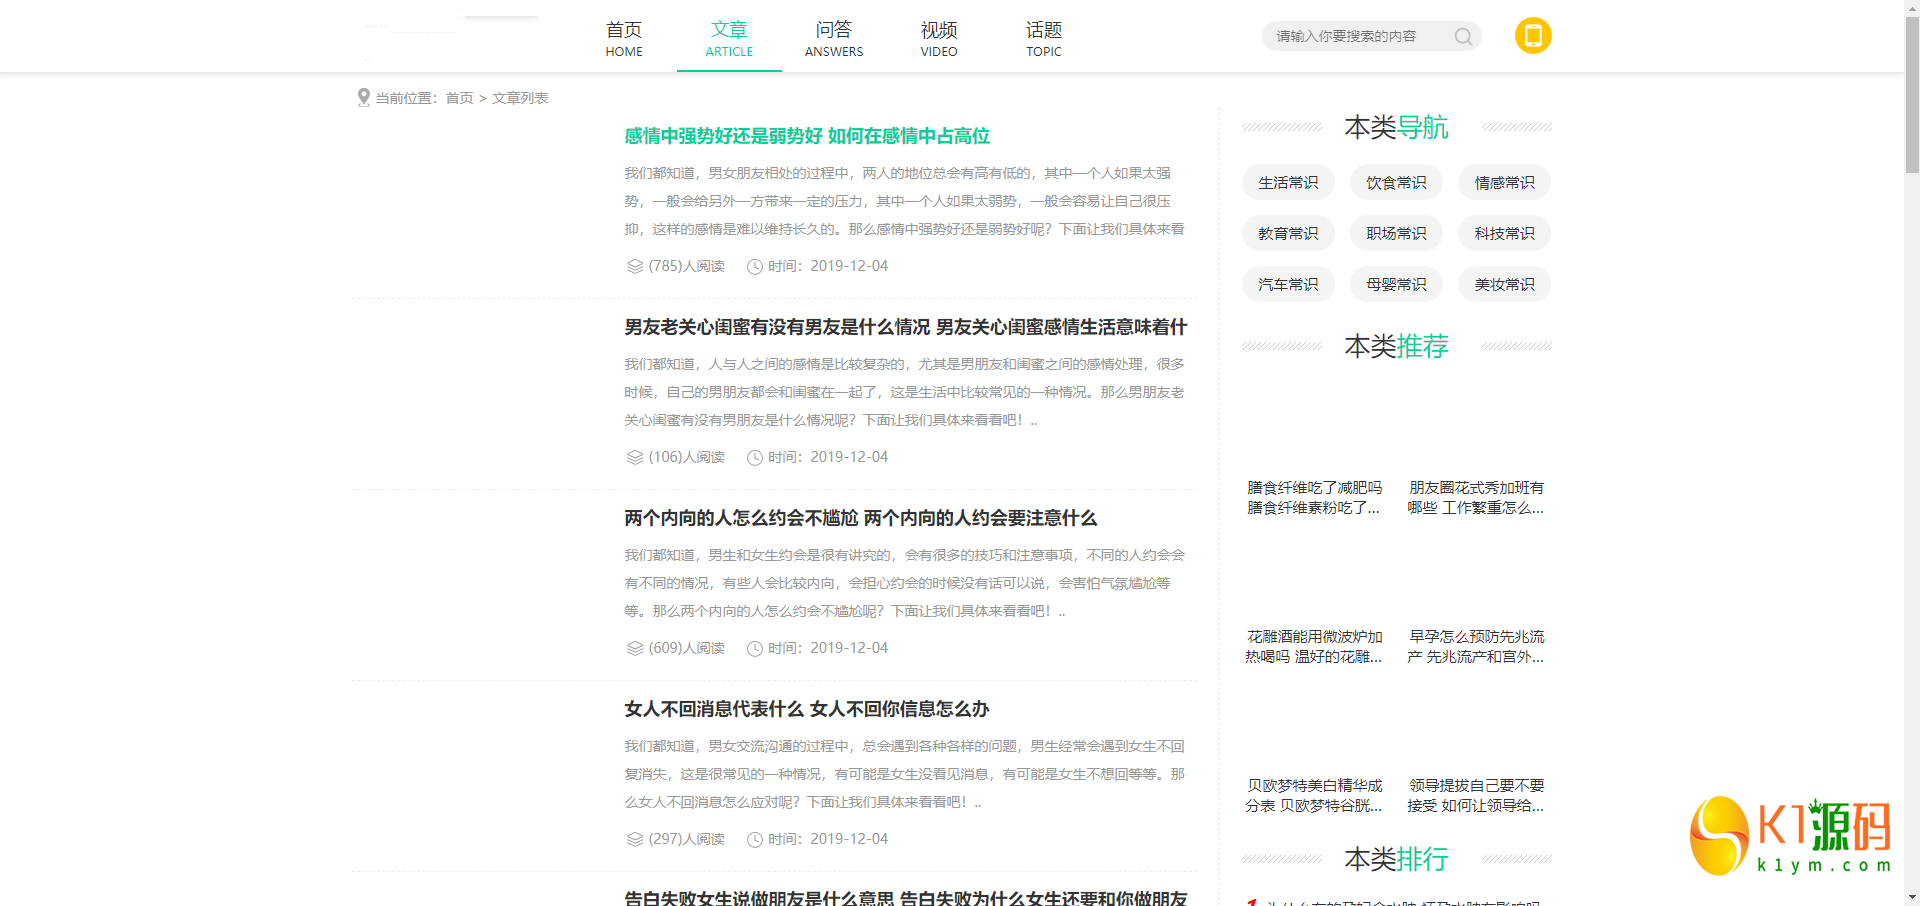
Task: Click read-count icon beside (609)人阅读
Action: click(634, 649)
